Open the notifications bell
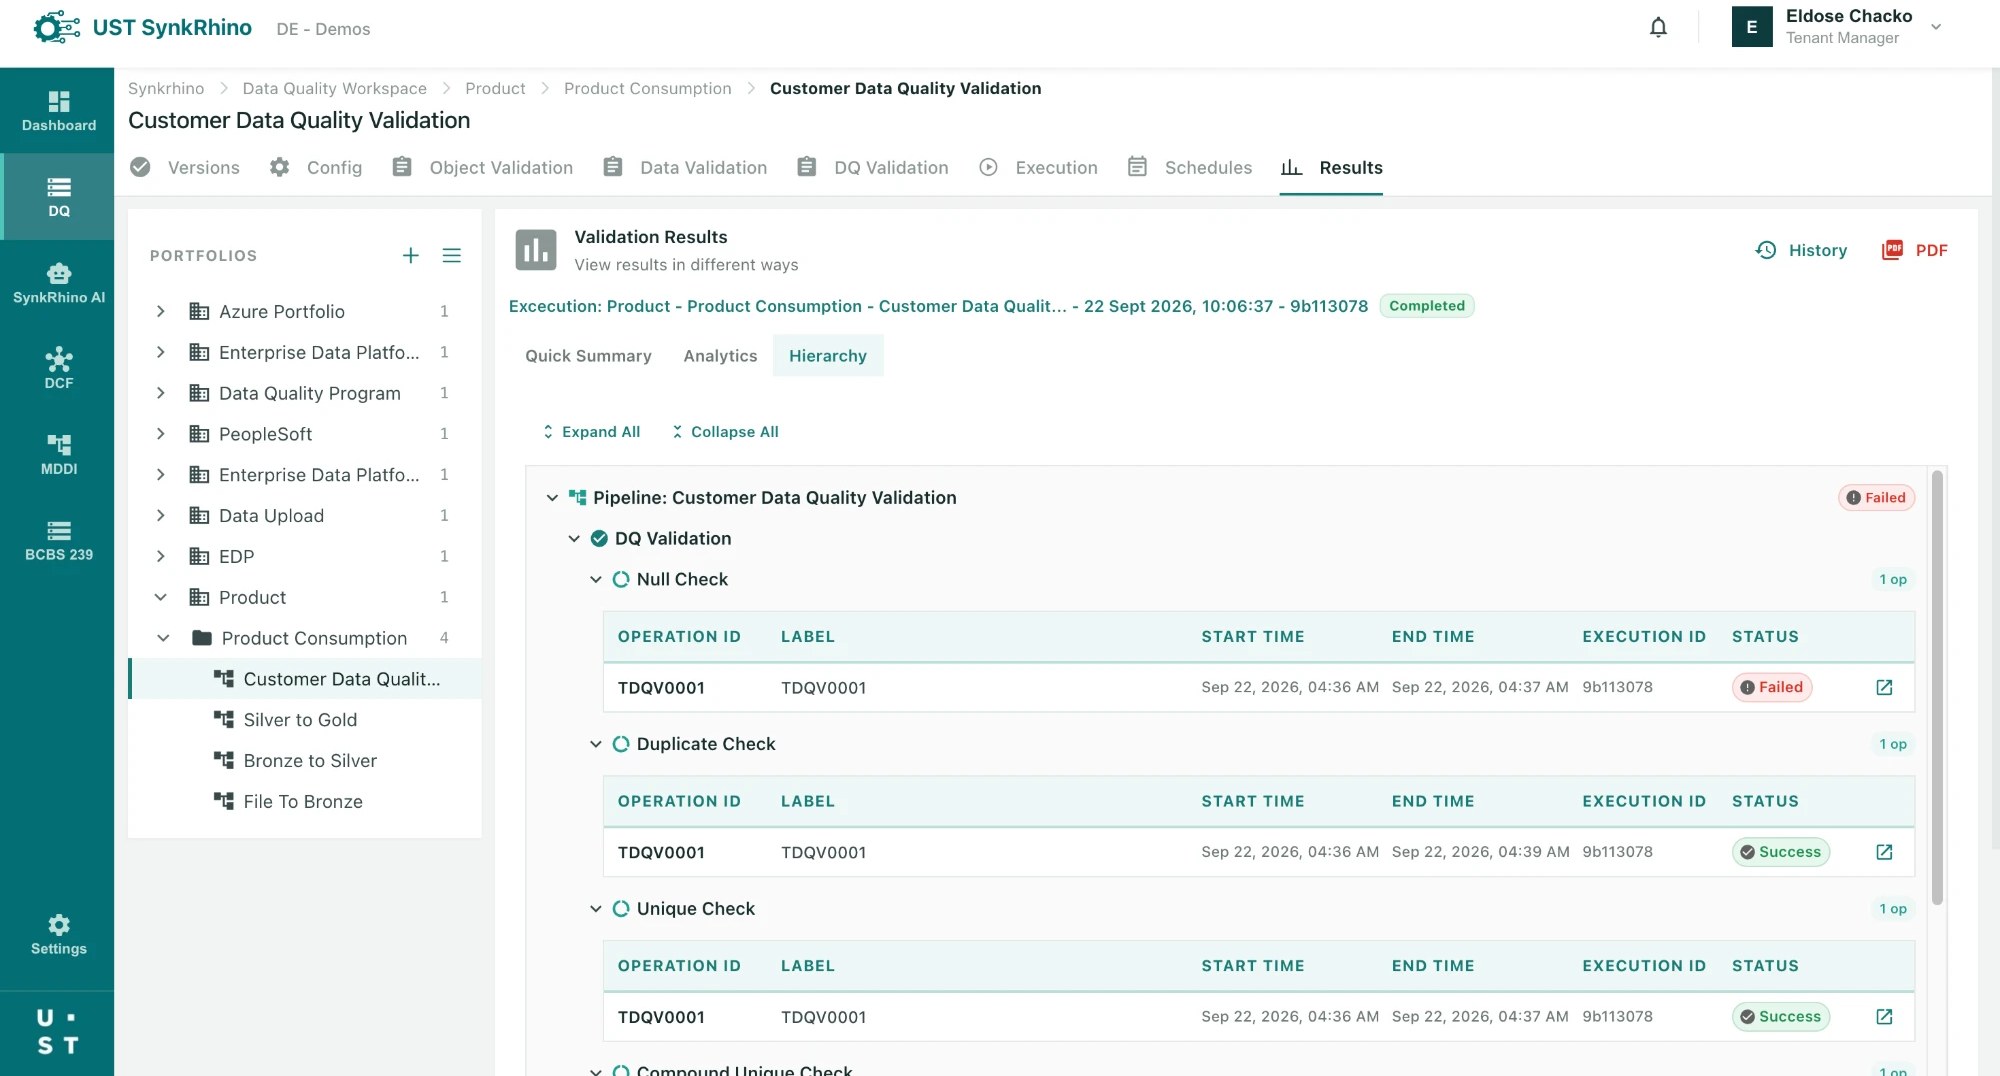This screenshot has height=1076, width=2000. 1658,28
